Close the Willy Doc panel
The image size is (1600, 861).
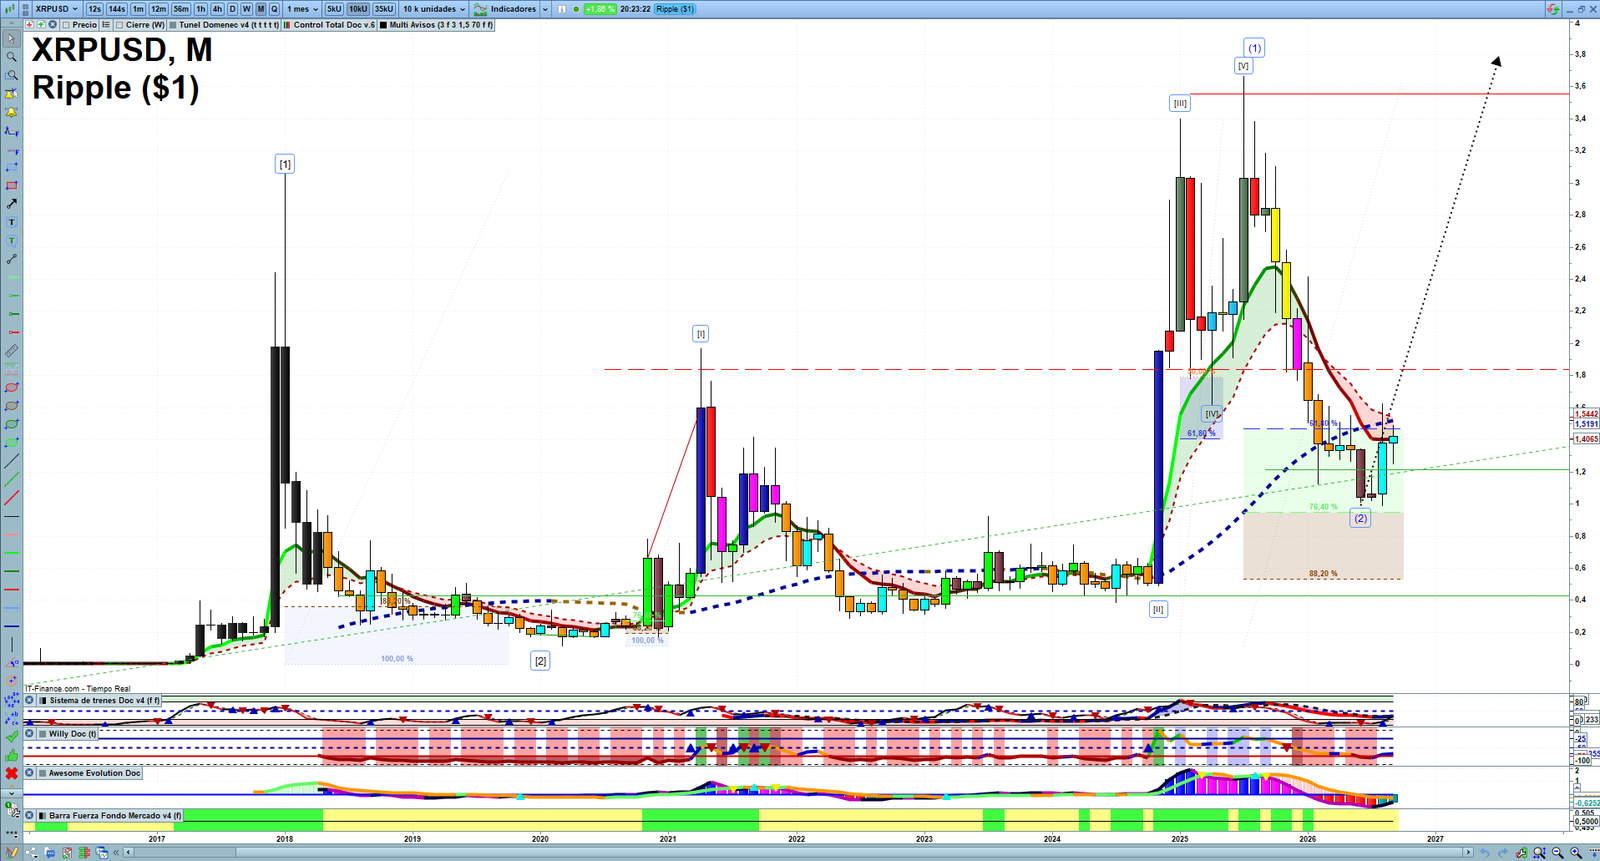point(29,733)
